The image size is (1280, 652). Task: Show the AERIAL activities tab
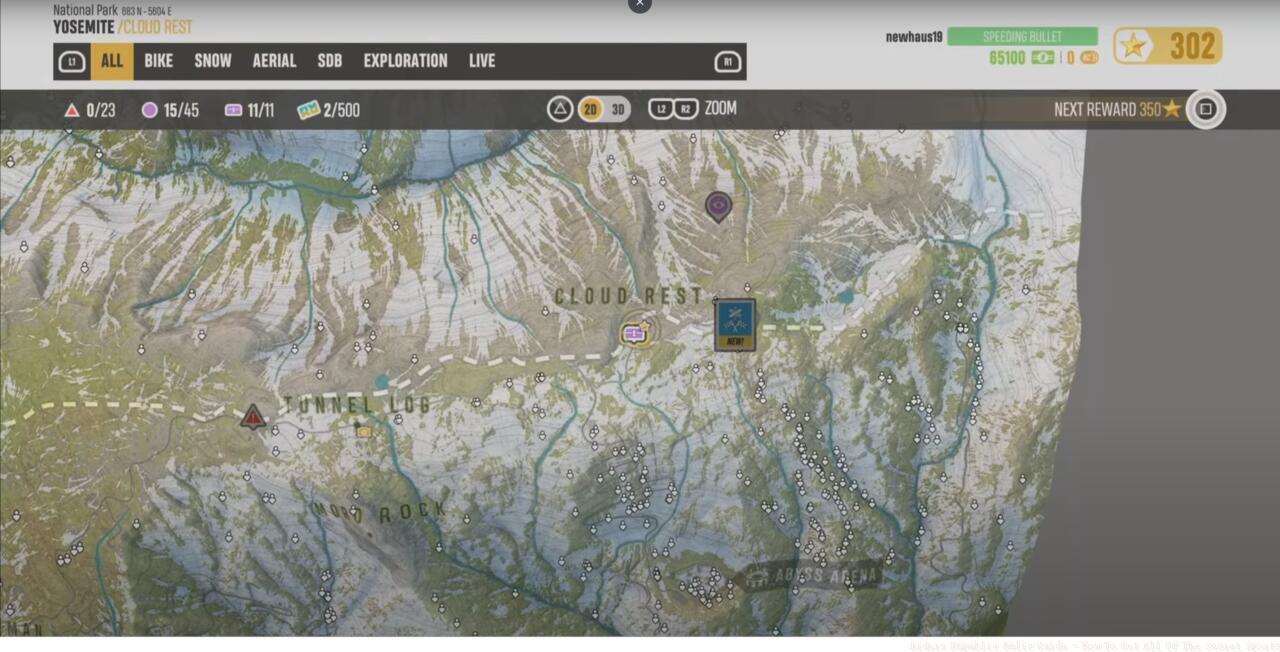[x=274, y=61]
